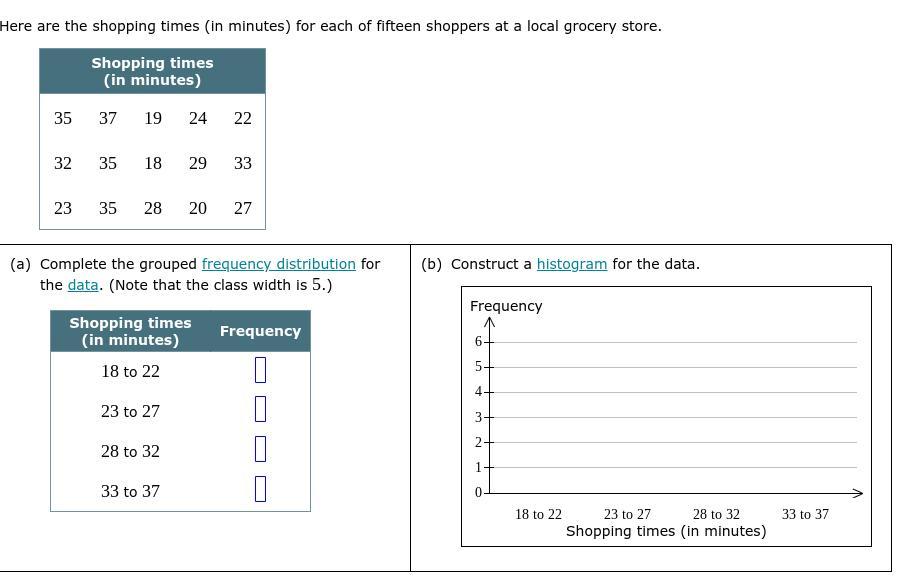Click the 18 to 22 histogram label
904x577 pixels.
click(x=538, y=514)
